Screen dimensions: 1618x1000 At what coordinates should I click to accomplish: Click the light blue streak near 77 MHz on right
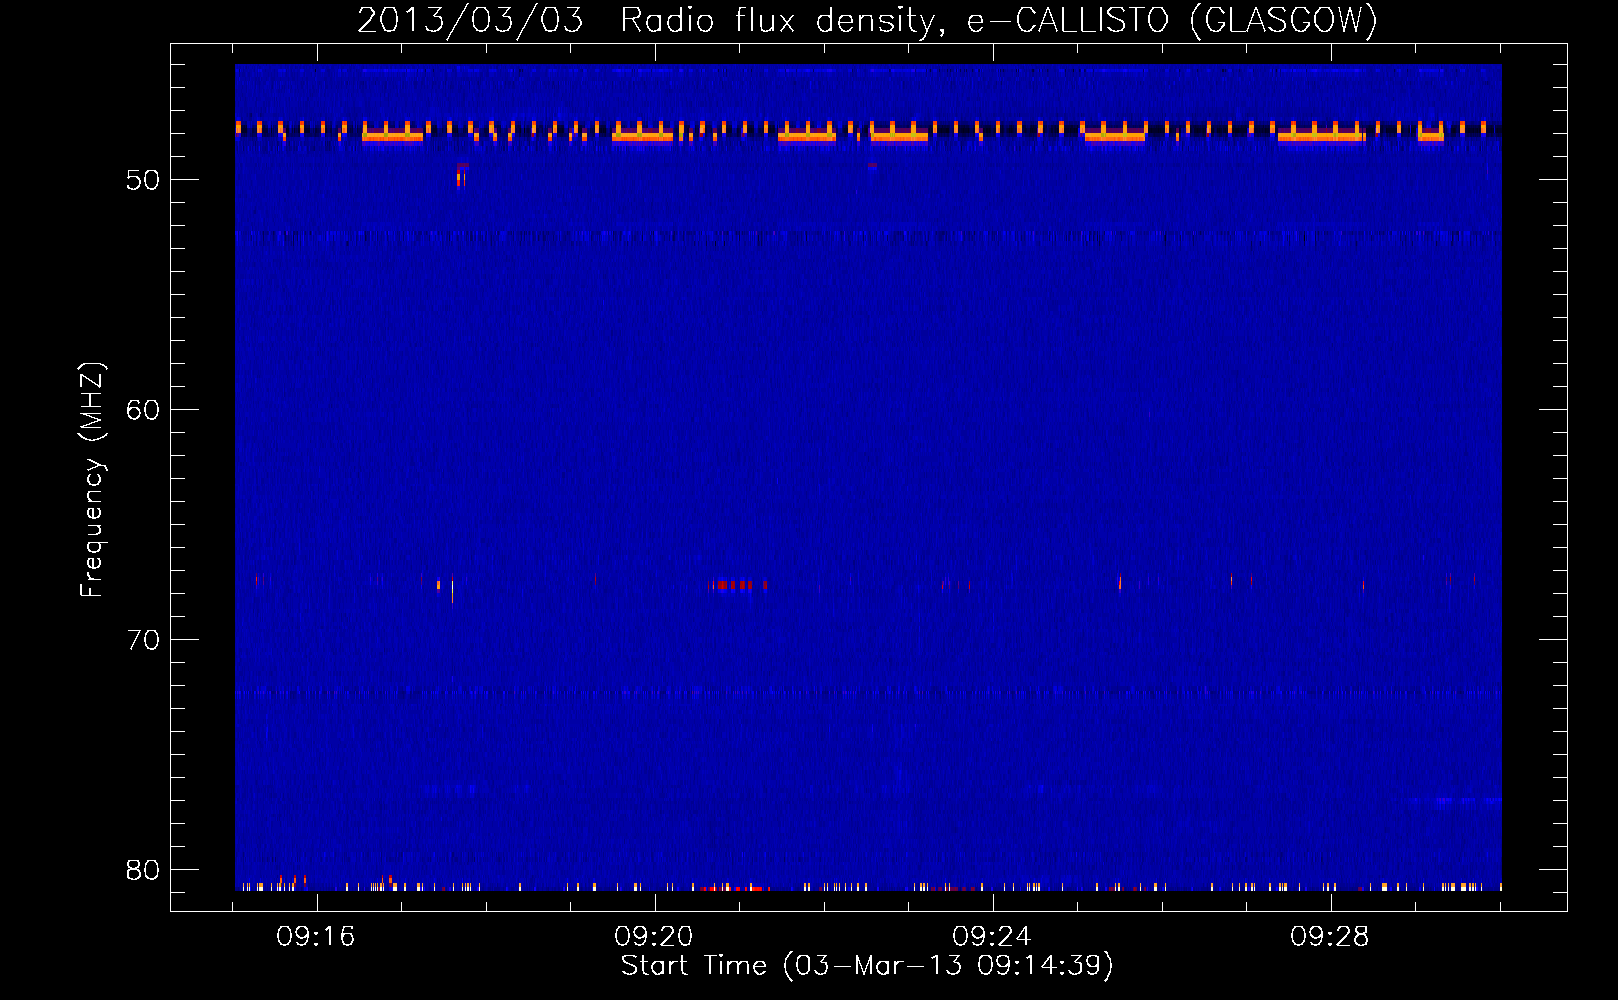coord(1454,801)
